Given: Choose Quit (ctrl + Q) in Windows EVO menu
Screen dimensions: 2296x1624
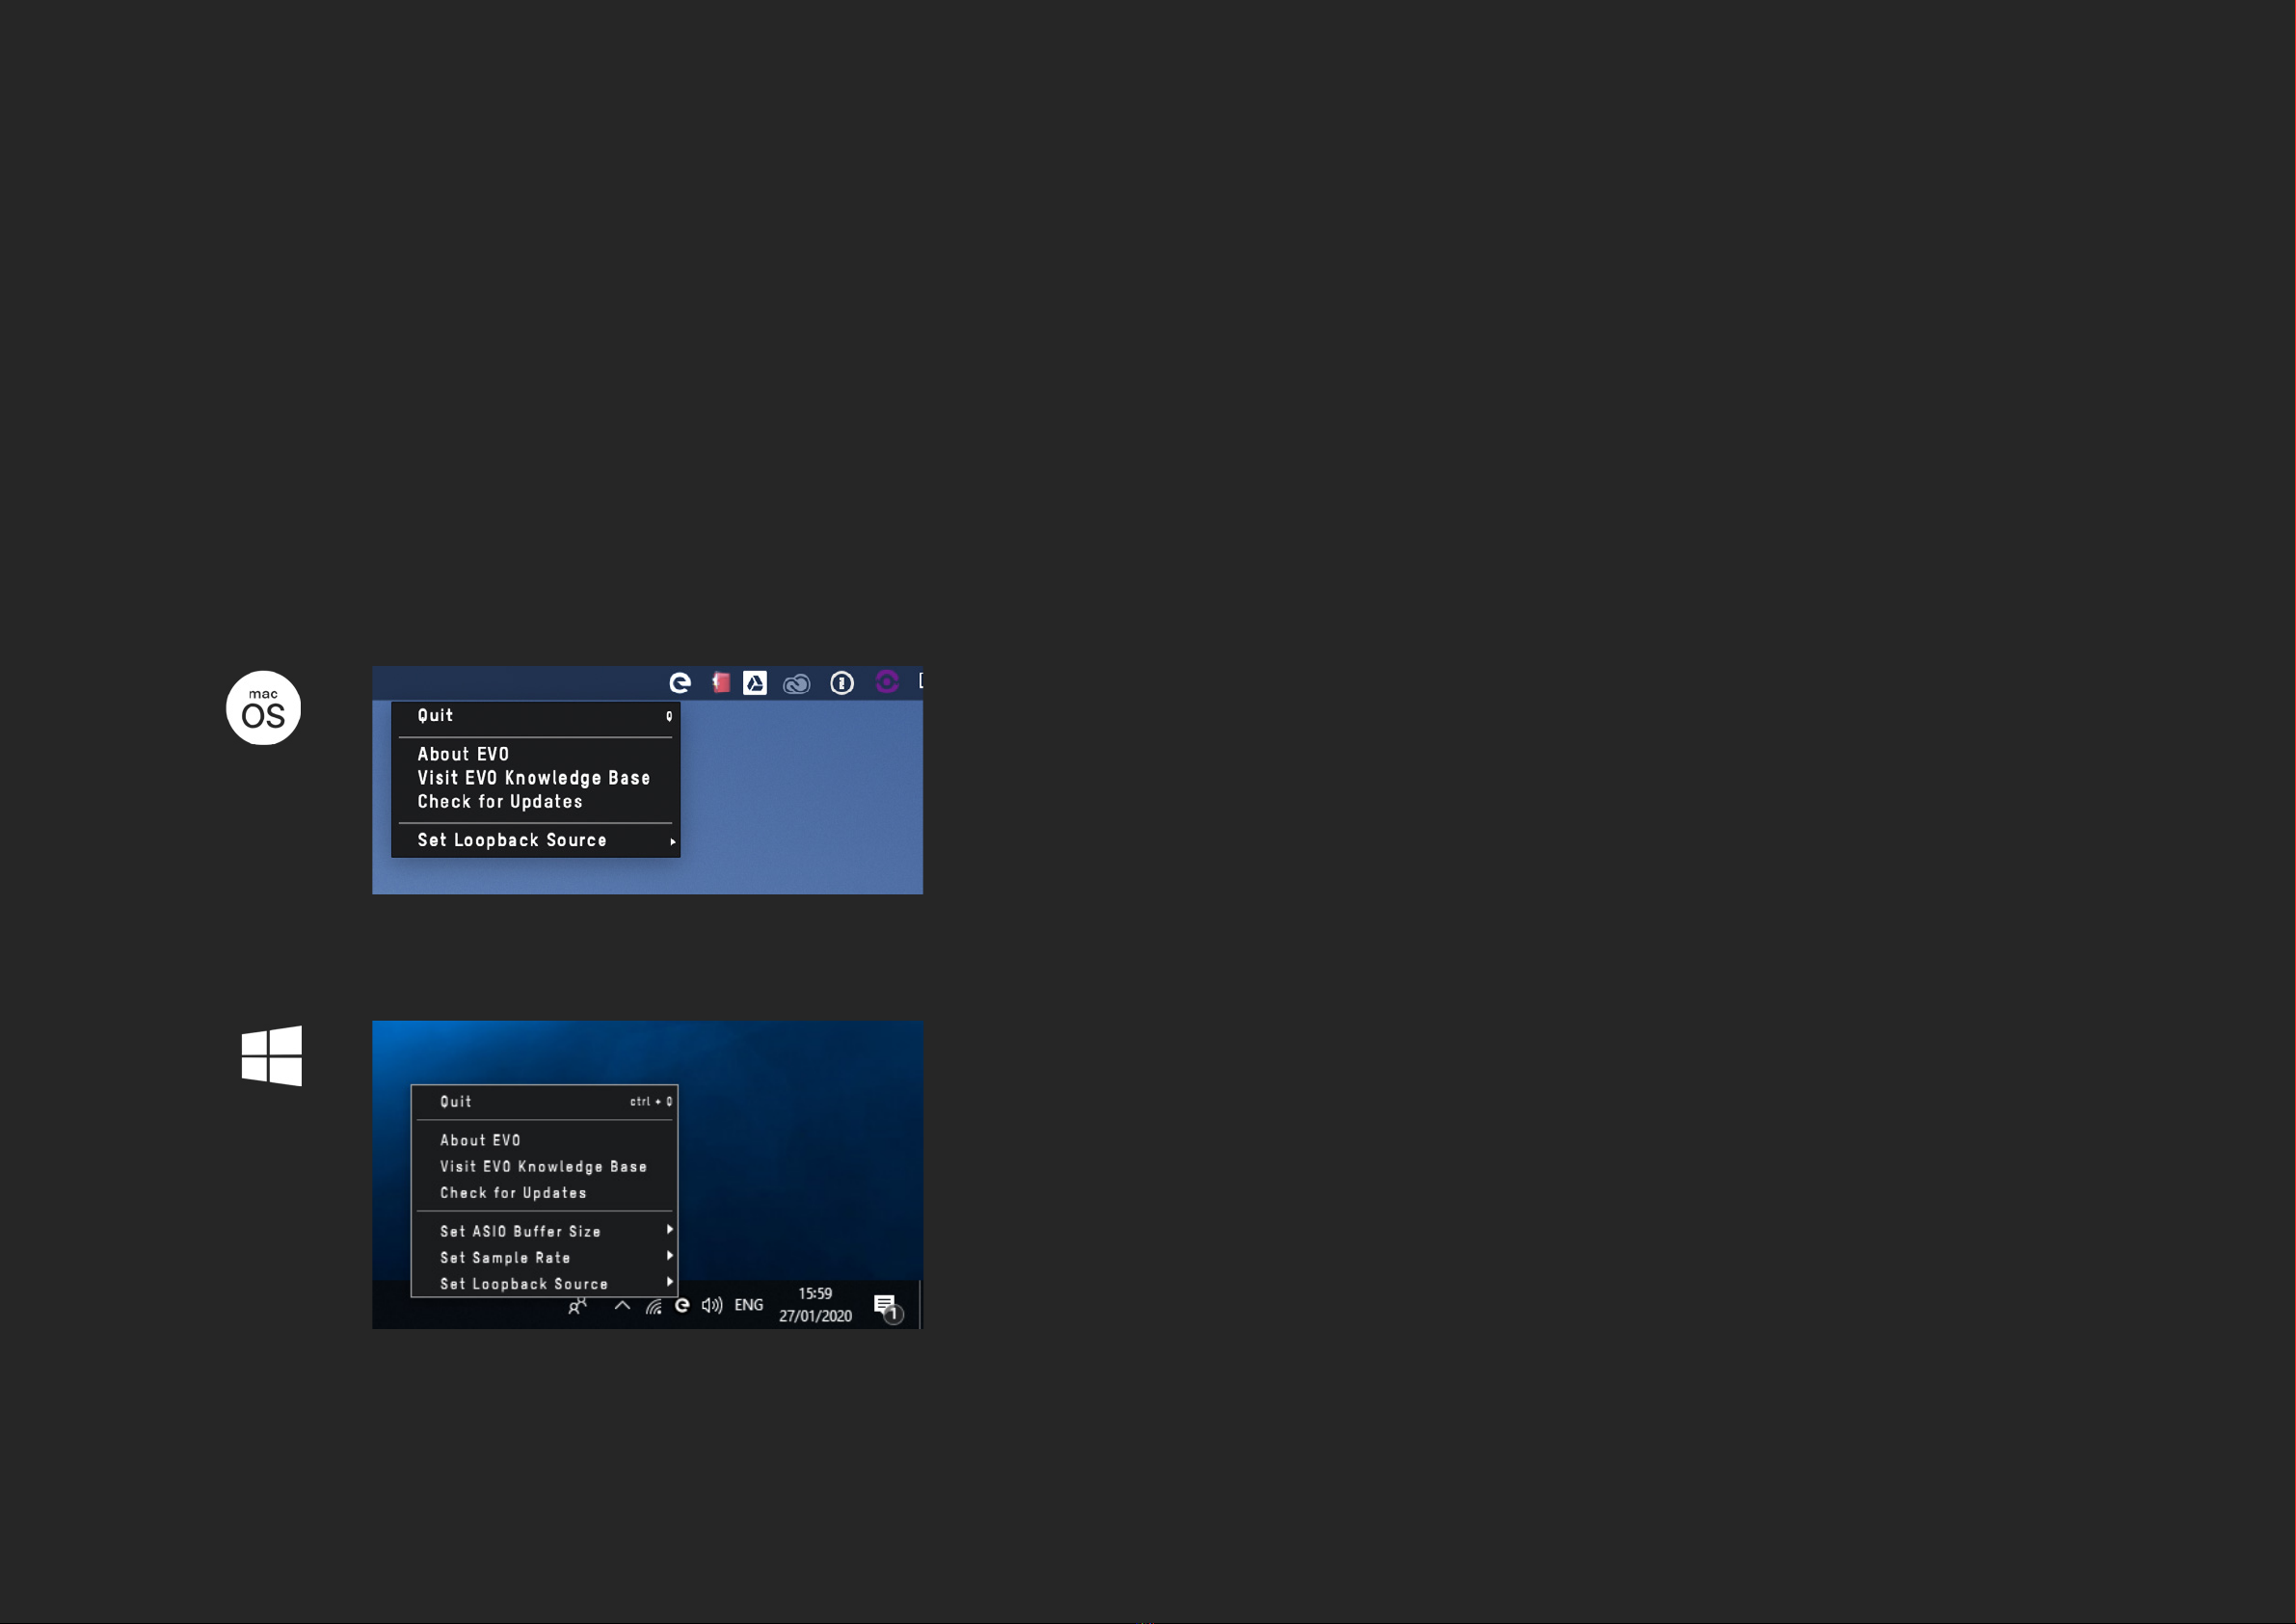Looking at the screenshot, I should tap(545, 1102).
